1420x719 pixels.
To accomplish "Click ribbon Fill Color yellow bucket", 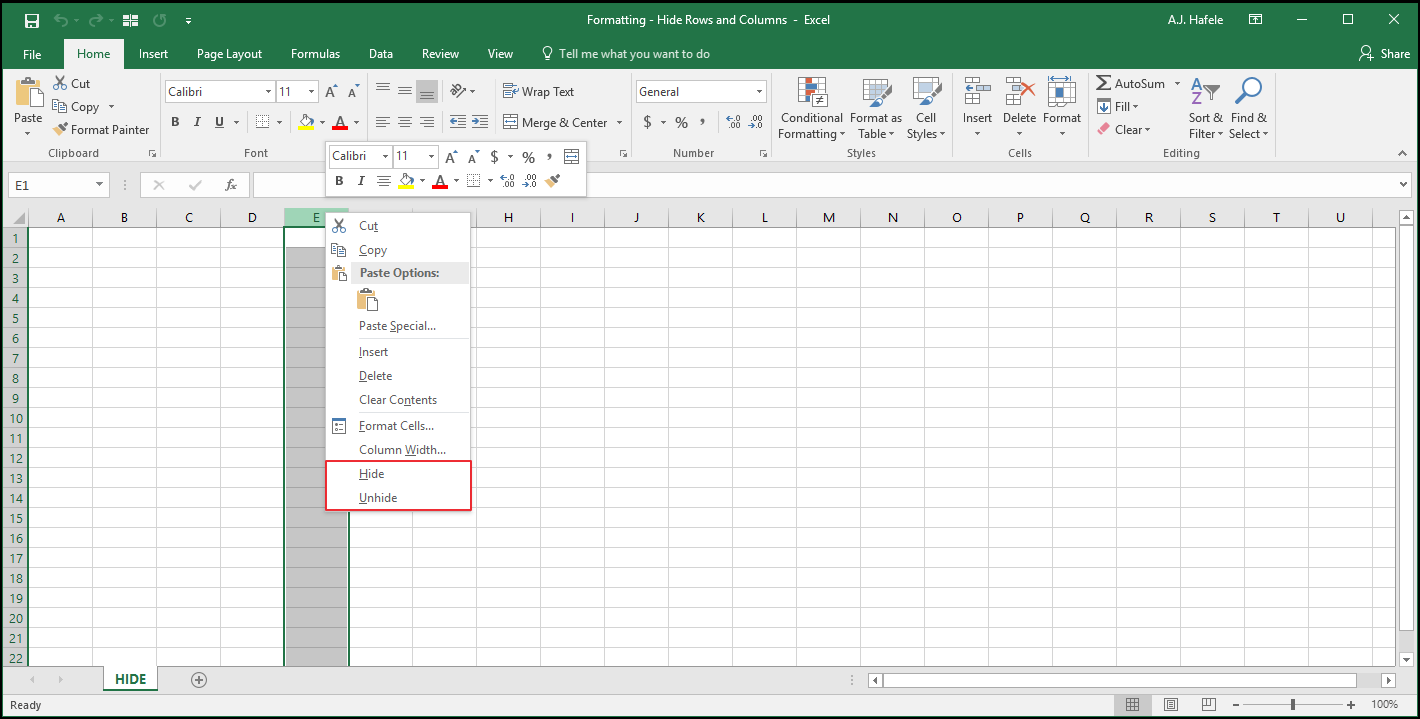I will (306, 122).
